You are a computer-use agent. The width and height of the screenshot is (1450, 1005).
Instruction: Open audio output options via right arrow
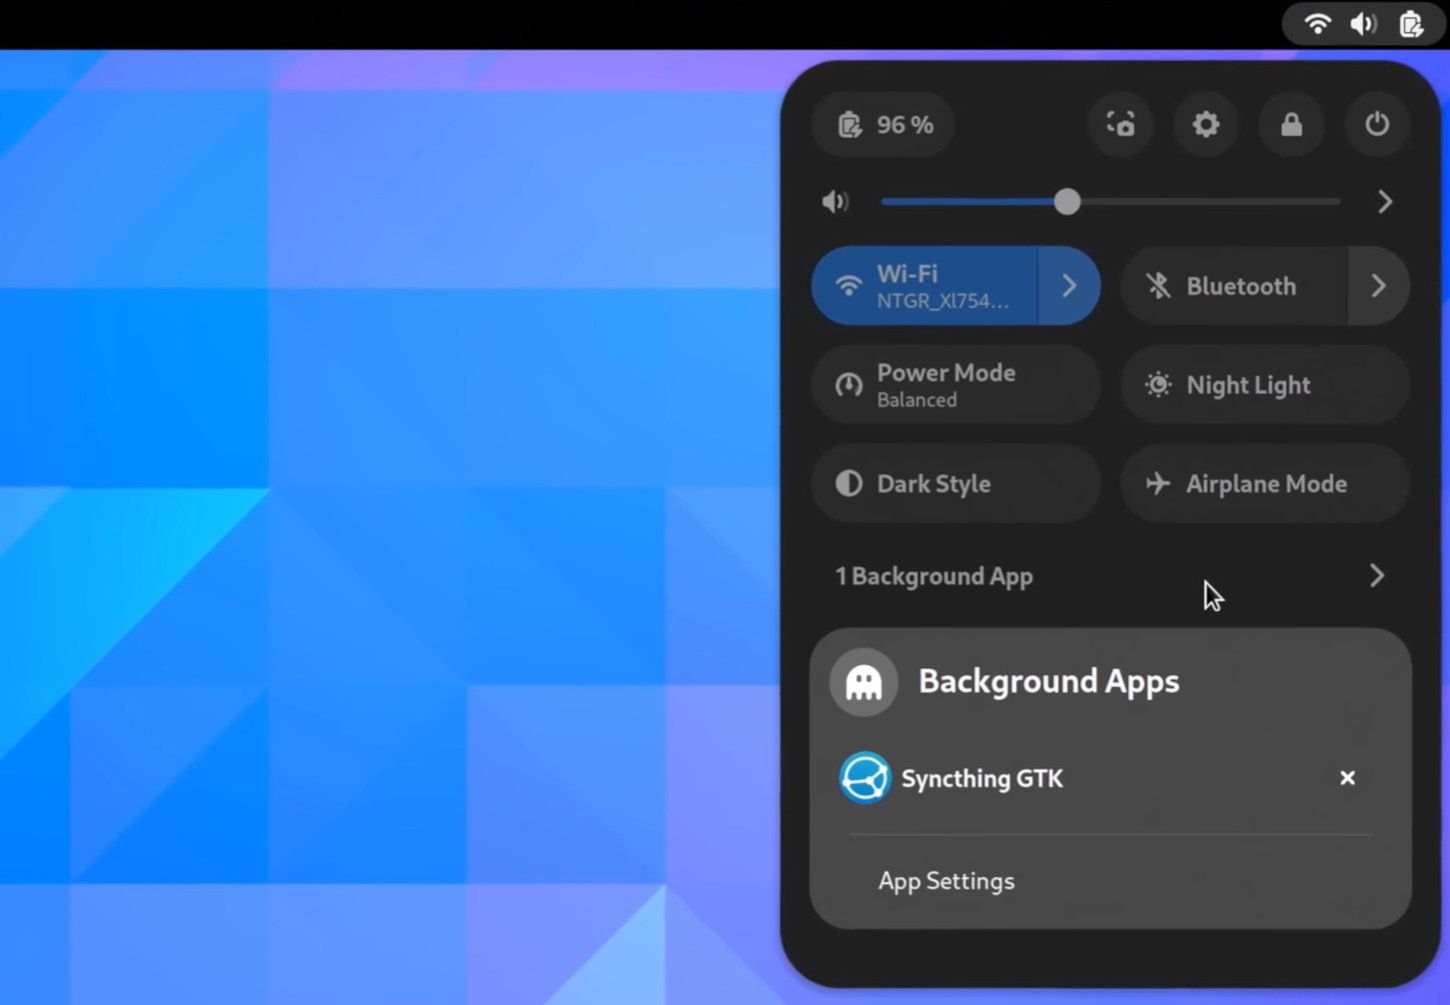click(x=1385, y=201)
